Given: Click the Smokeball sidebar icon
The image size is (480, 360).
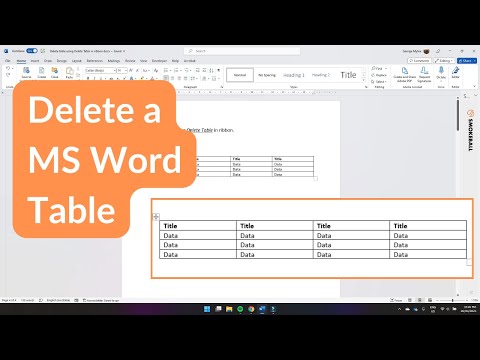Looking at the screenshot, I should pos(470,113).
